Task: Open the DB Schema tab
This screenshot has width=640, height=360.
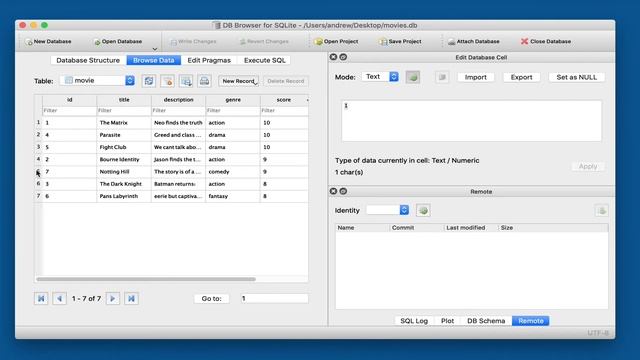Action: click(486, 321)
